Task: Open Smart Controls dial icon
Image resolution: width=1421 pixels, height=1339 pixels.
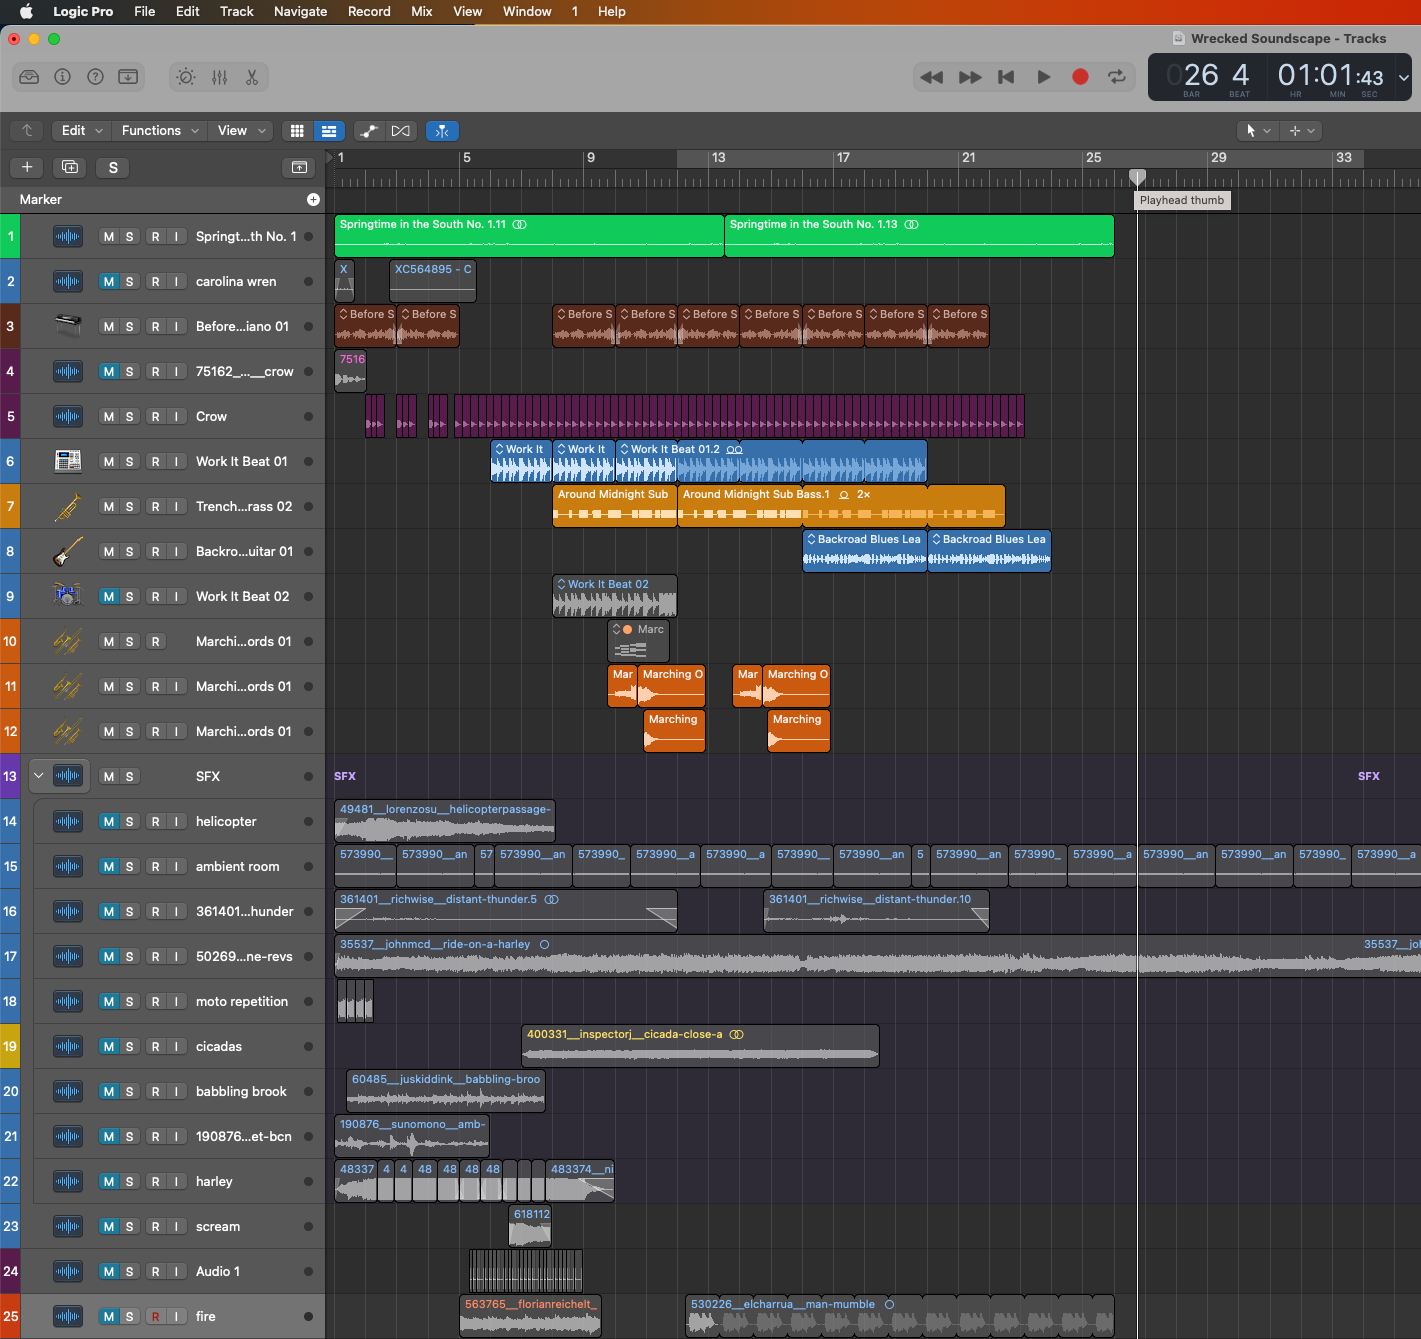Action: pos(186,77)
